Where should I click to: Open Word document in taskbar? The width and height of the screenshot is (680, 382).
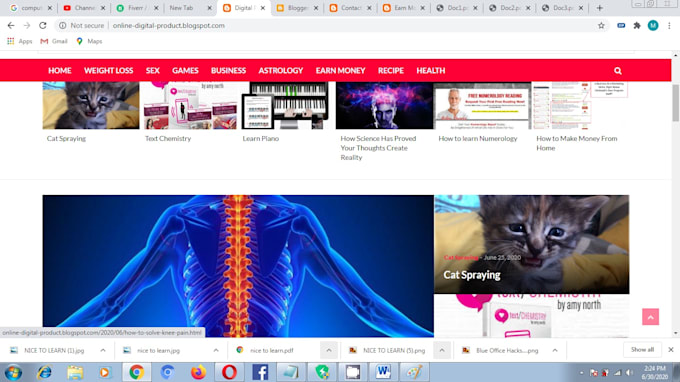(x=383, y=372)
